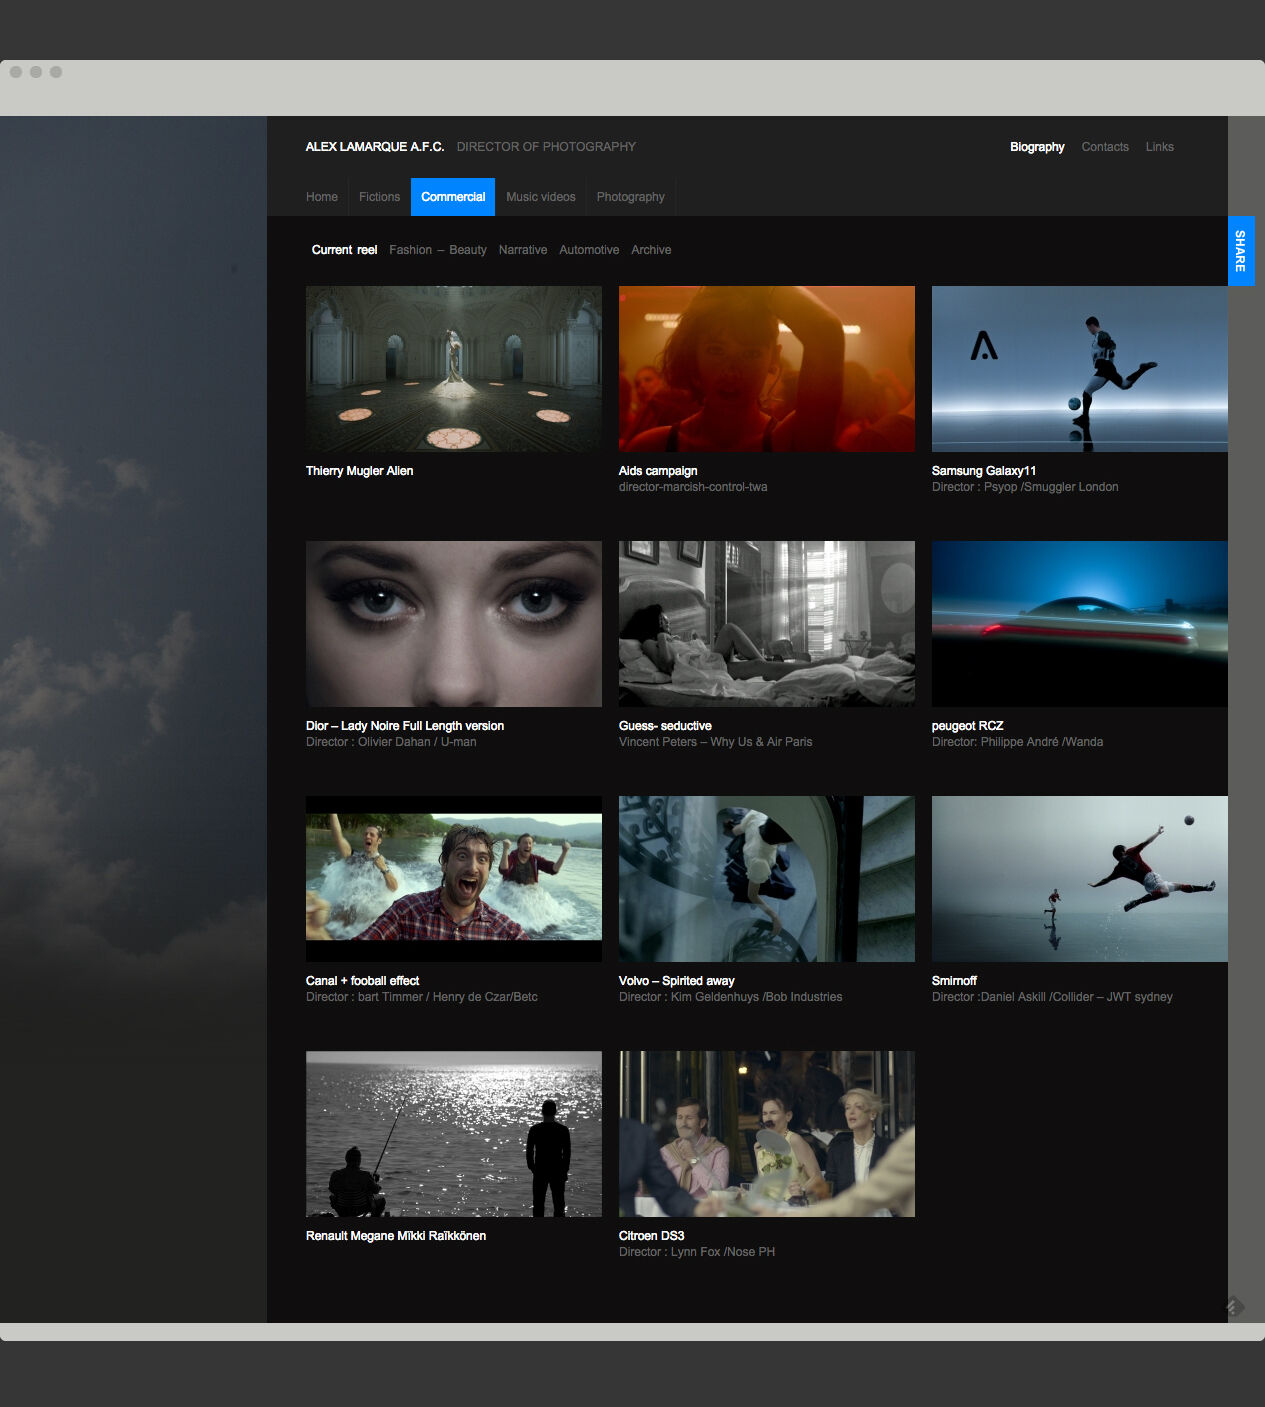Image resolution: width=1265 pixels, height=1407 pixels.
Task: Click the Links header item
Action: coord(1159,147)
